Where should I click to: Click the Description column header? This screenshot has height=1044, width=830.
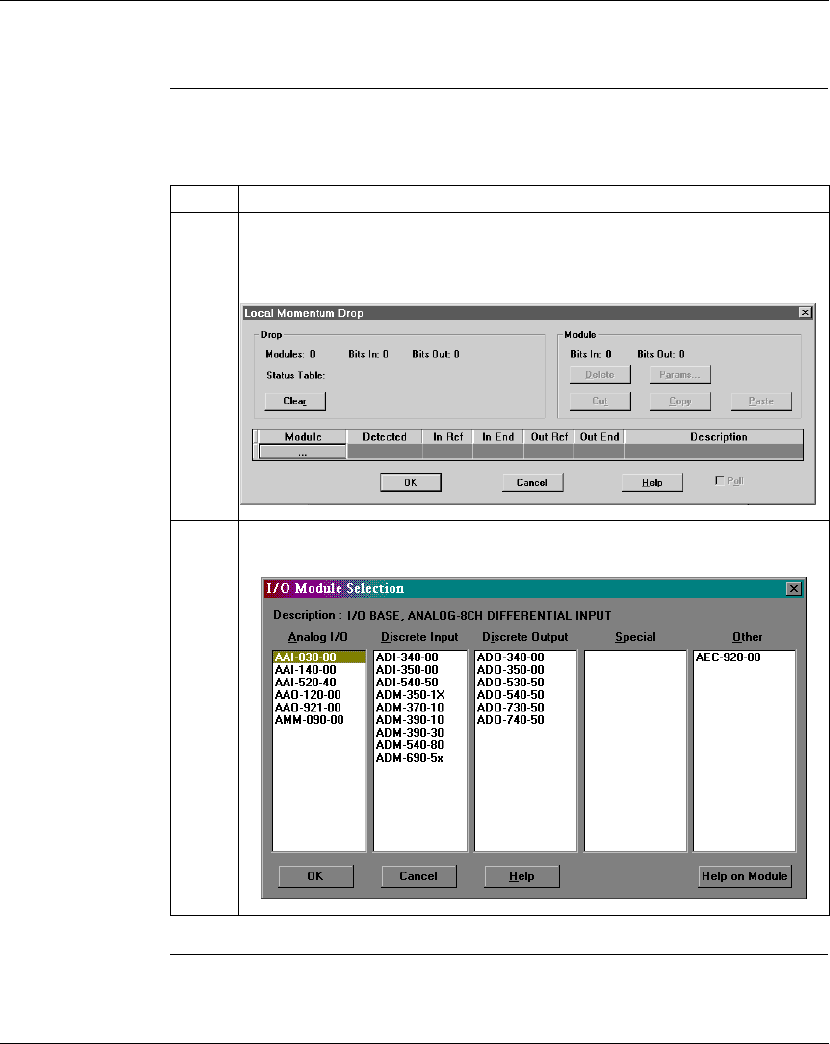(718, 437)
